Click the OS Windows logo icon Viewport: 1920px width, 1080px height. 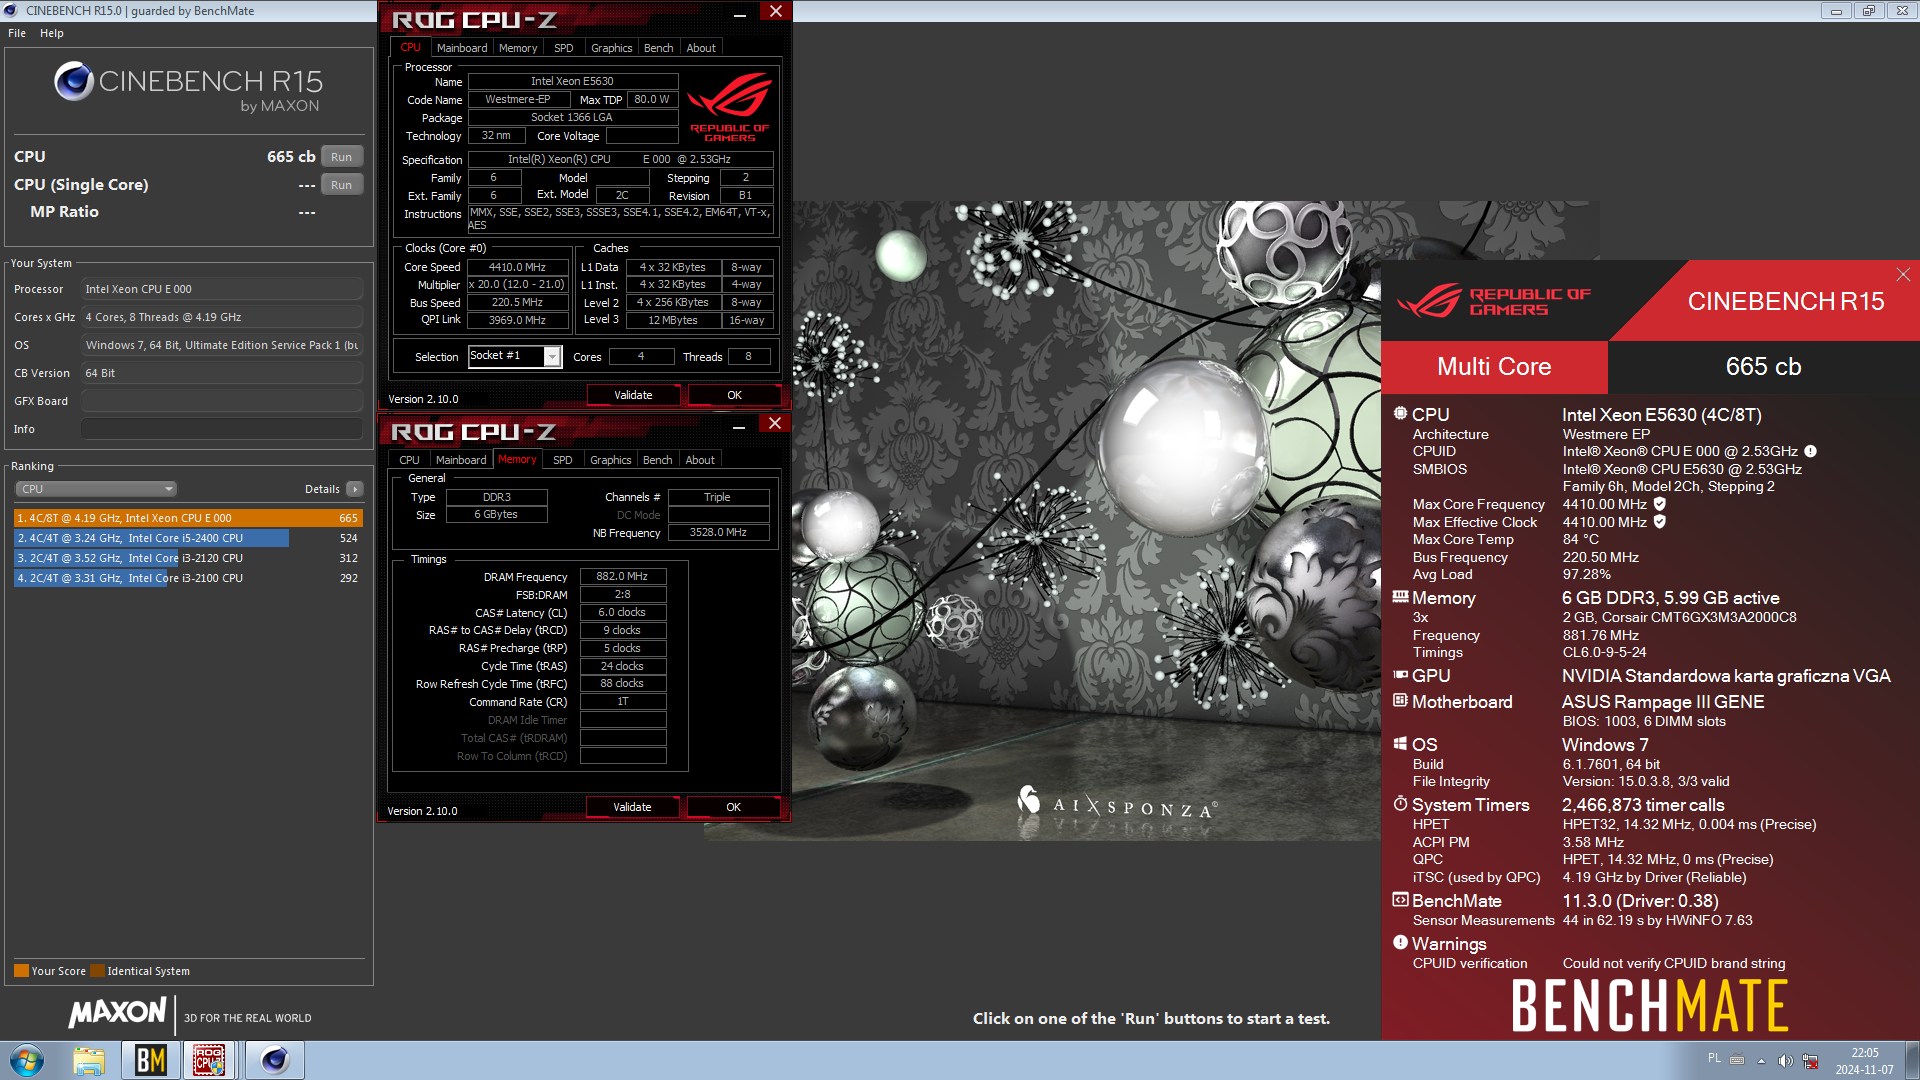click(x=1400, y=743)
